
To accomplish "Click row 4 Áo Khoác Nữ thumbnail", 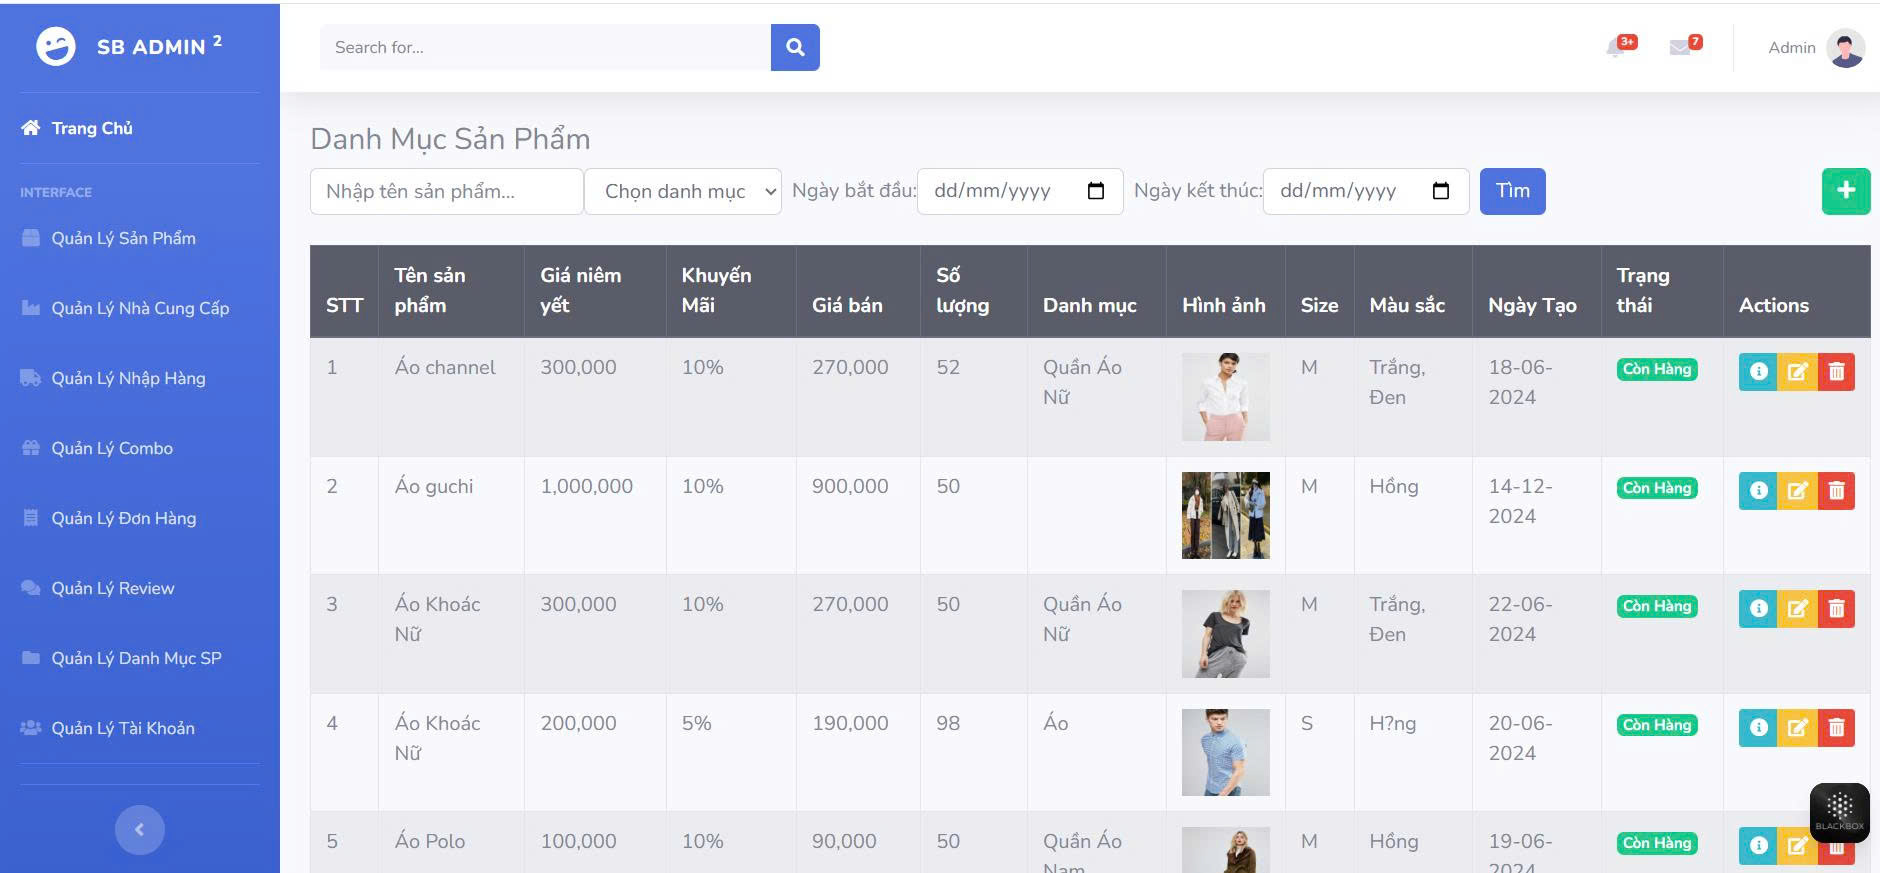I will tap(1225, 752).
